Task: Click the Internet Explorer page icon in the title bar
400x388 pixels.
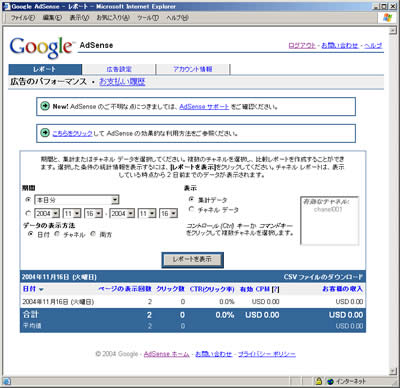Action: (6, 6)
